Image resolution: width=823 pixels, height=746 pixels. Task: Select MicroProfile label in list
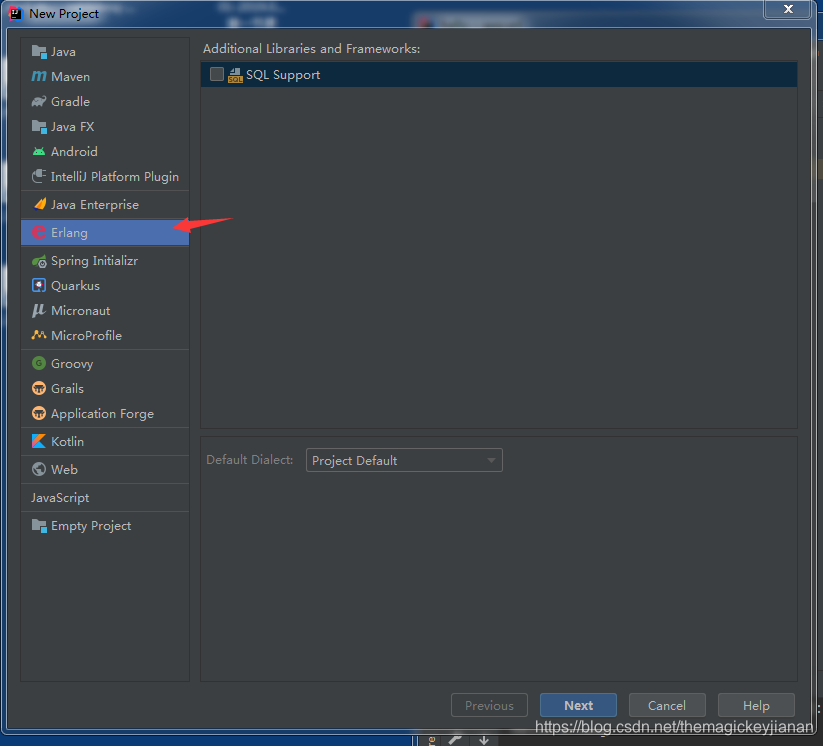click(86, 335)
